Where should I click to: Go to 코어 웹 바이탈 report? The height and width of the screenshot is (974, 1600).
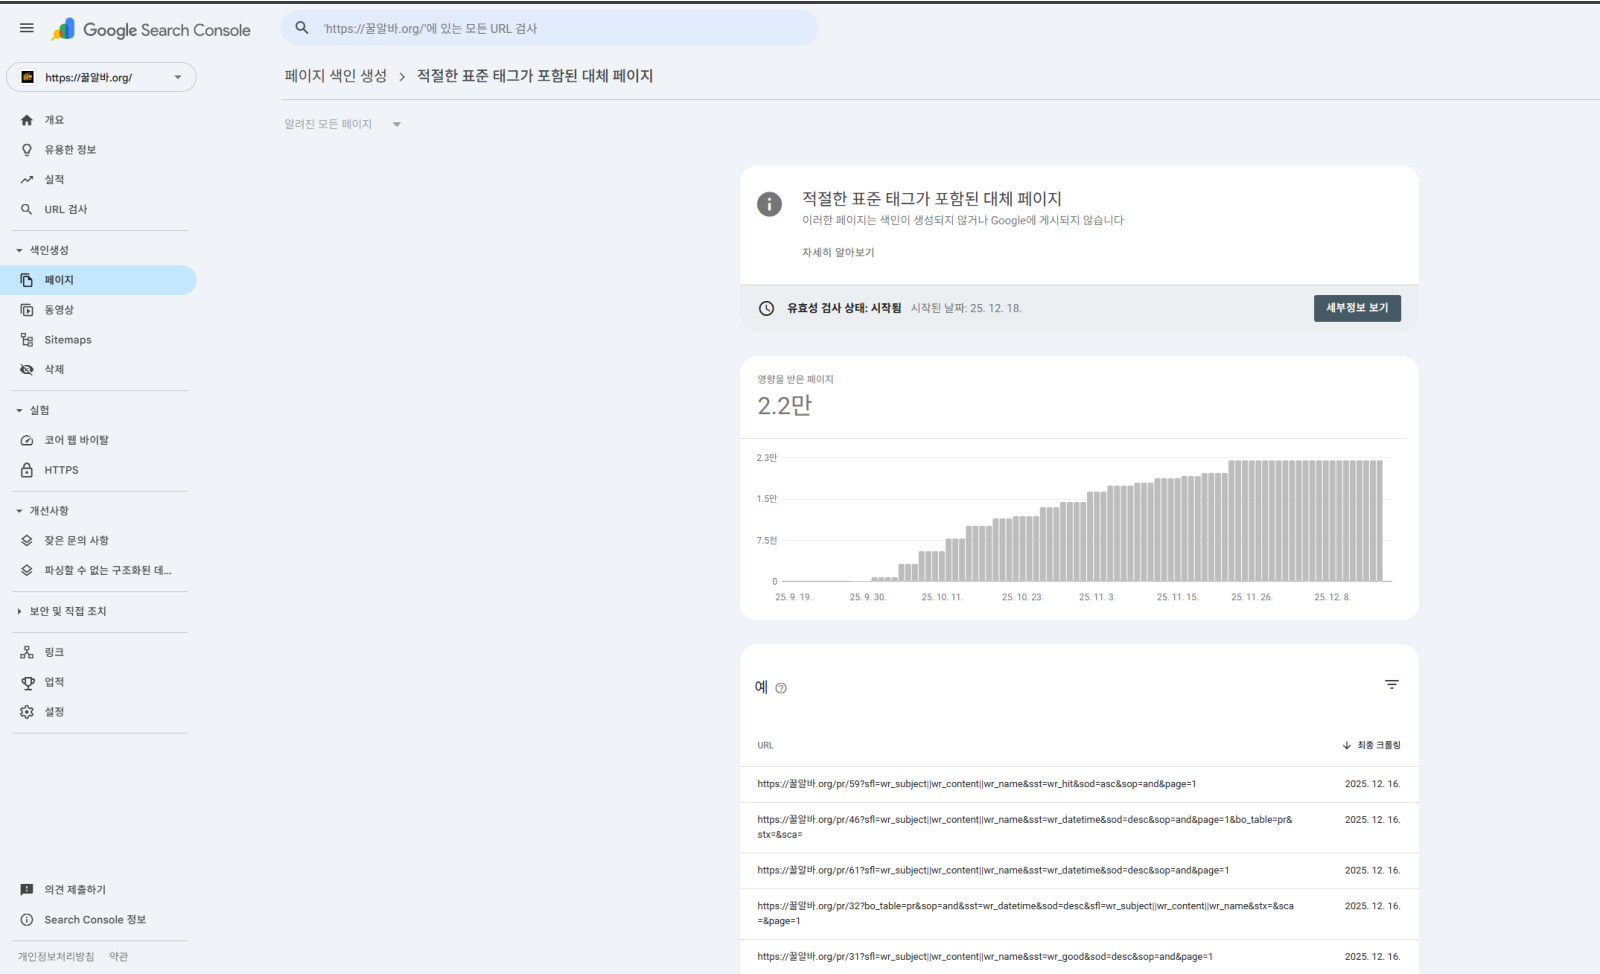tap(76, 440)
